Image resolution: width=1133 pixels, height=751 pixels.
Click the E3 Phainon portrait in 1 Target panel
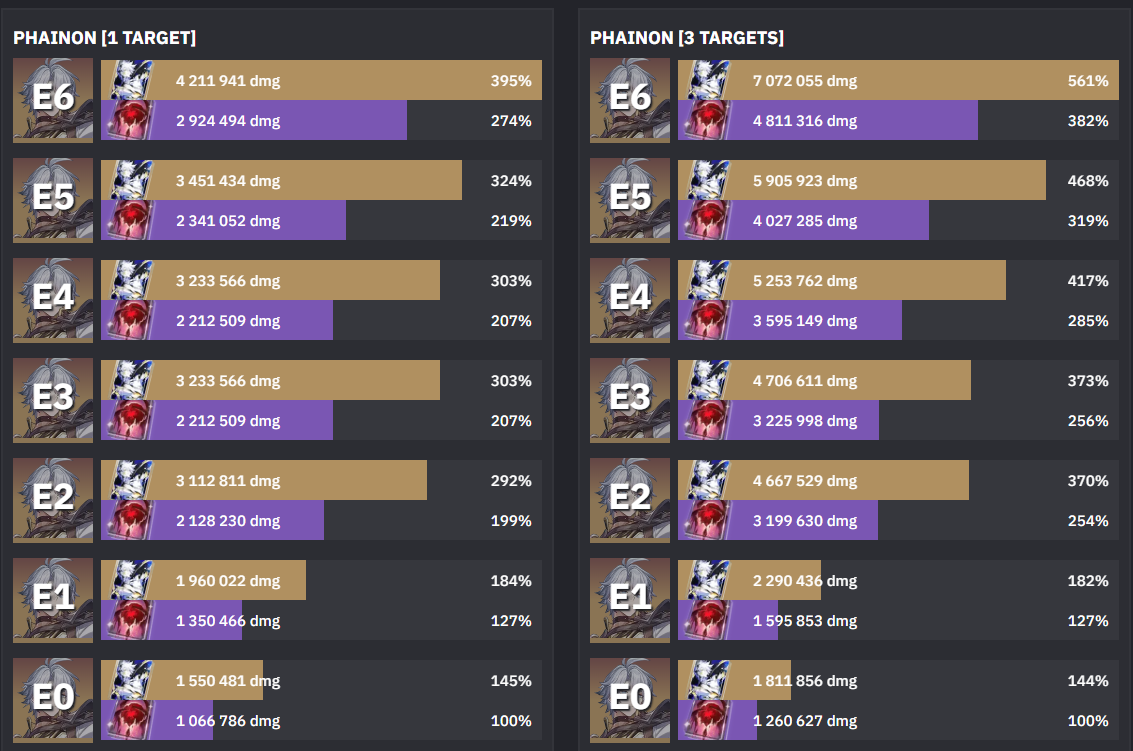tap(53, 400)
